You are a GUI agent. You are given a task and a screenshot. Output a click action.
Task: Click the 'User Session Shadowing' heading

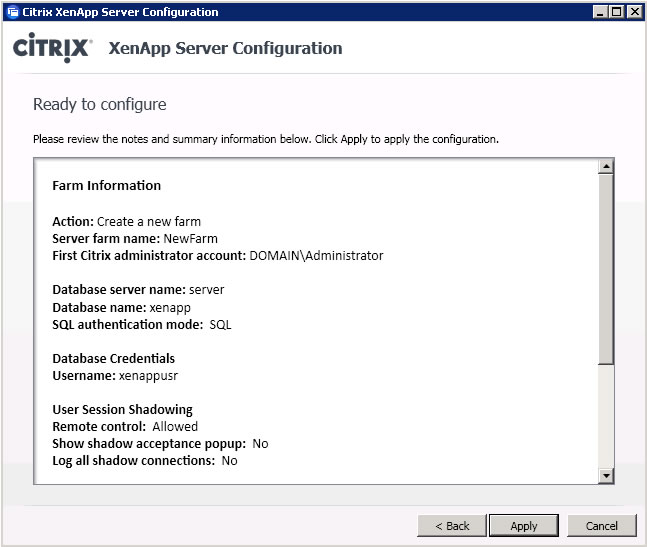click(122, 410)
